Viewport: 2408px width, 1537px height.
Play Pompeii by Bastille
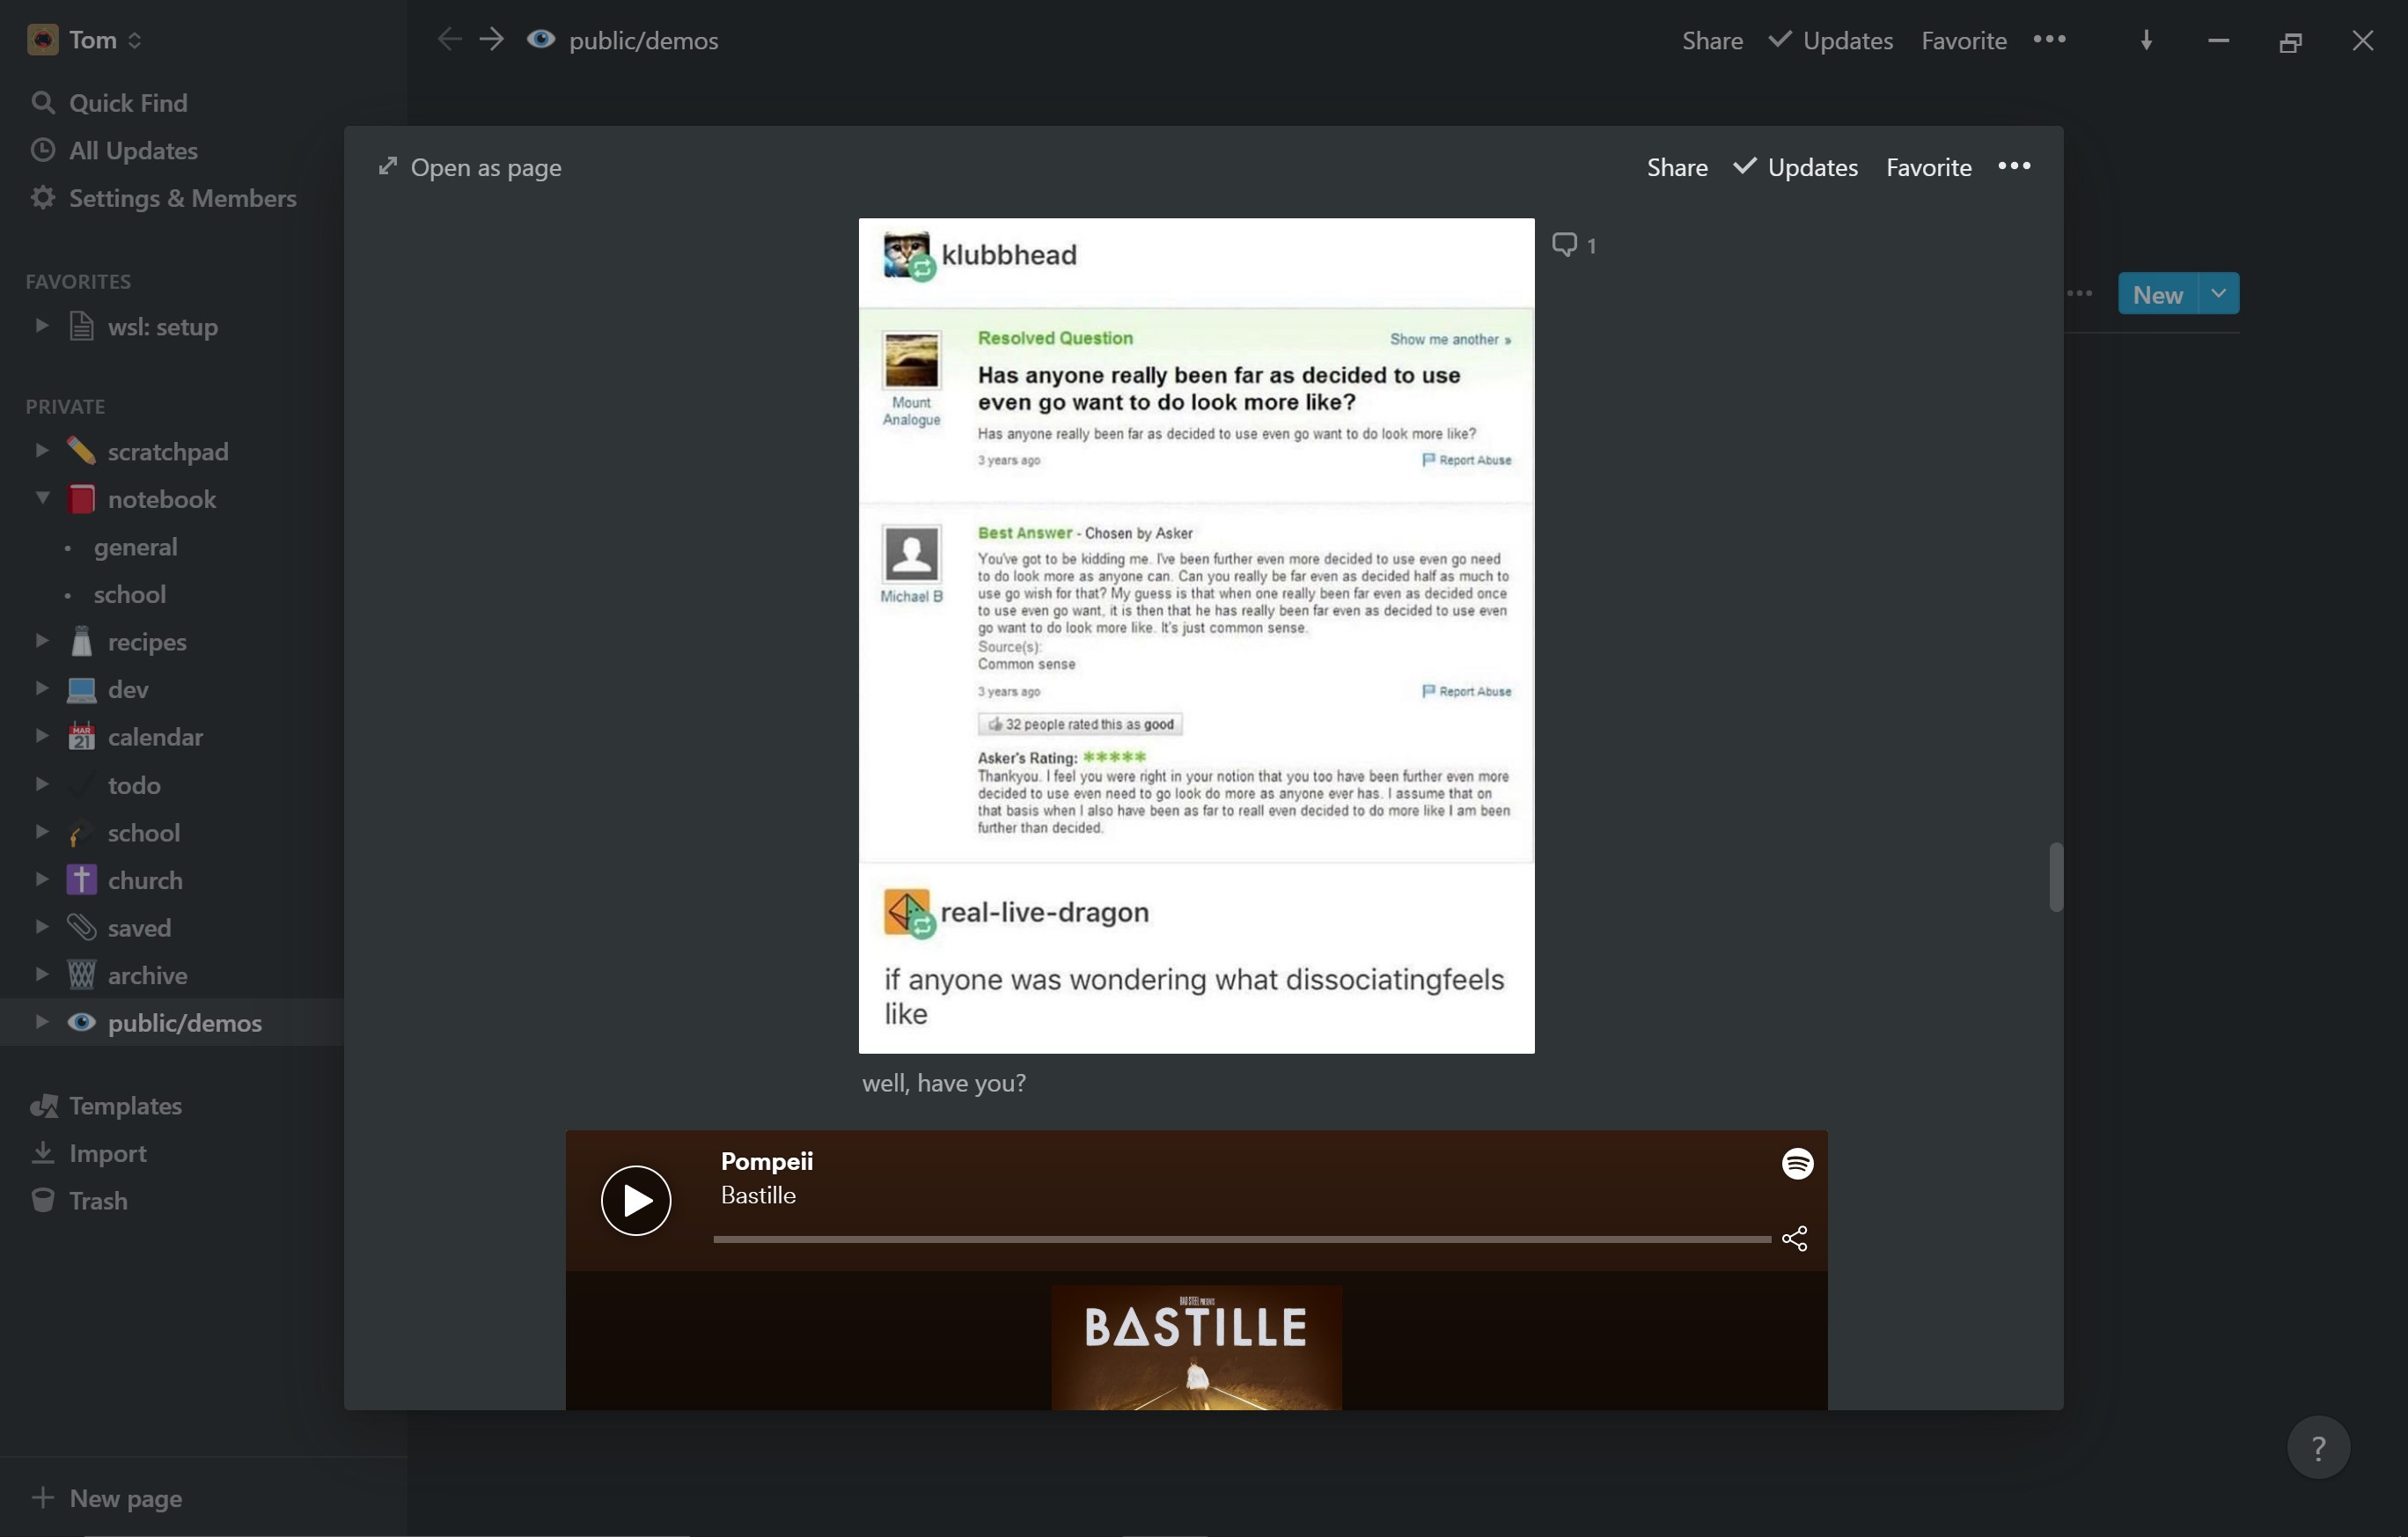click(636, 1200)
